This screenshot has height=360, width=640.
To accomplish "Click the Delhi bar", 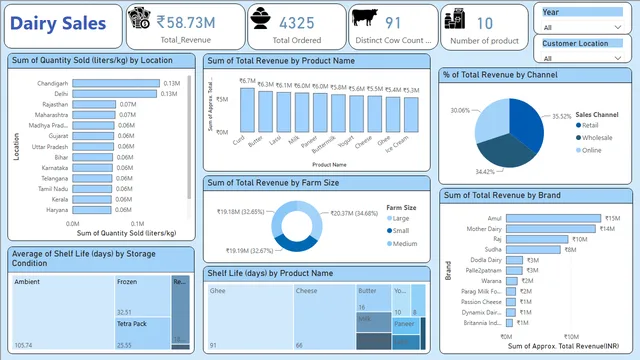I will click(x=114, y=94).
